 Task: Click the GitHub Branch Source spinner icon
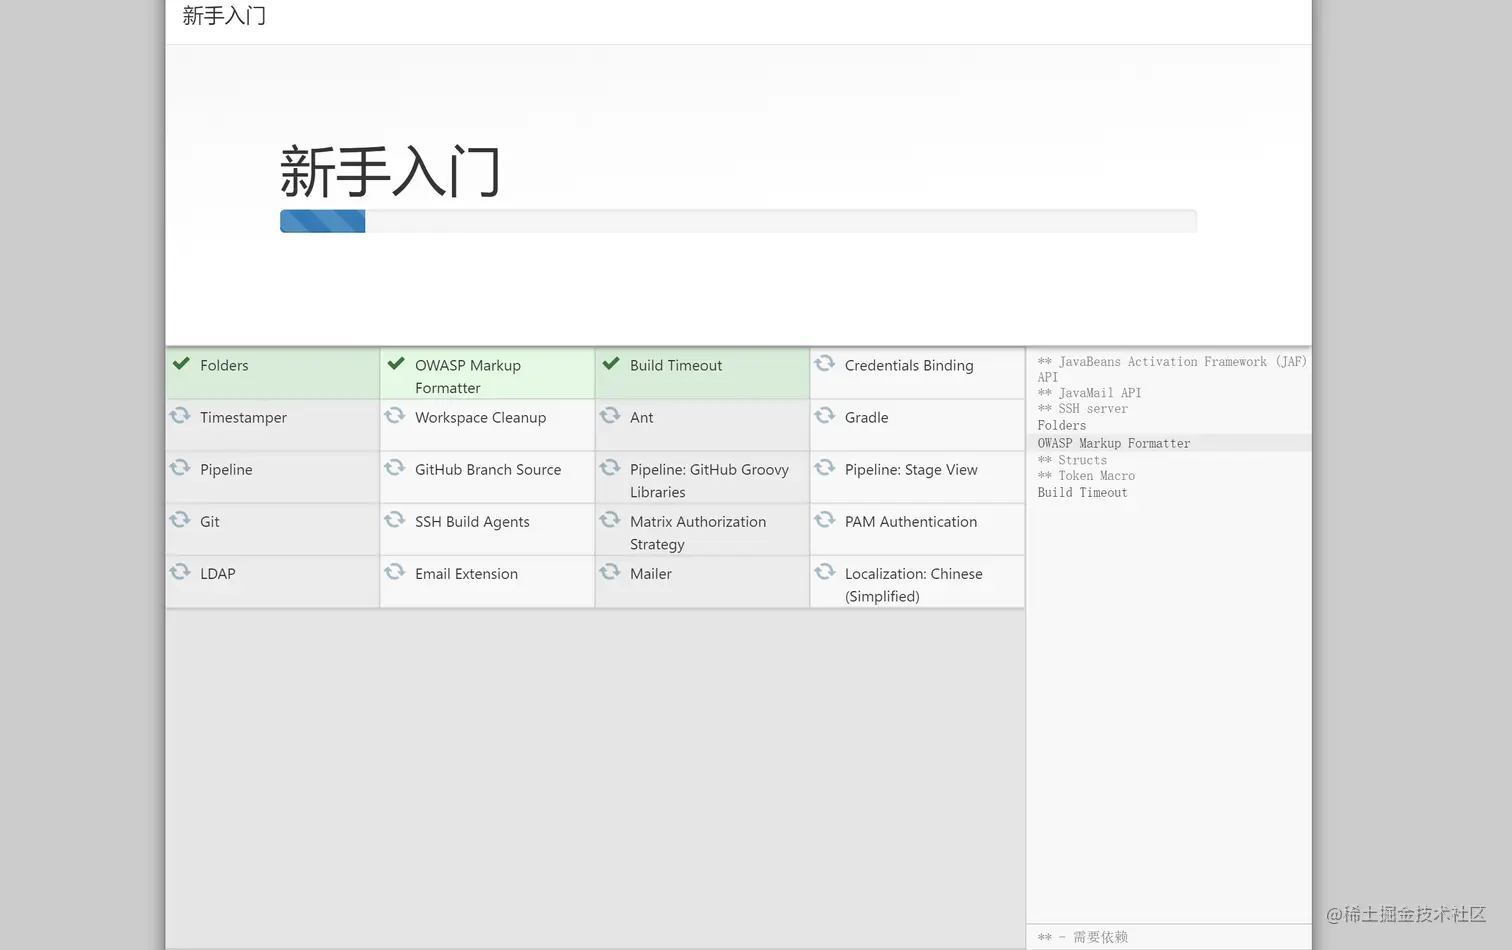395,469
